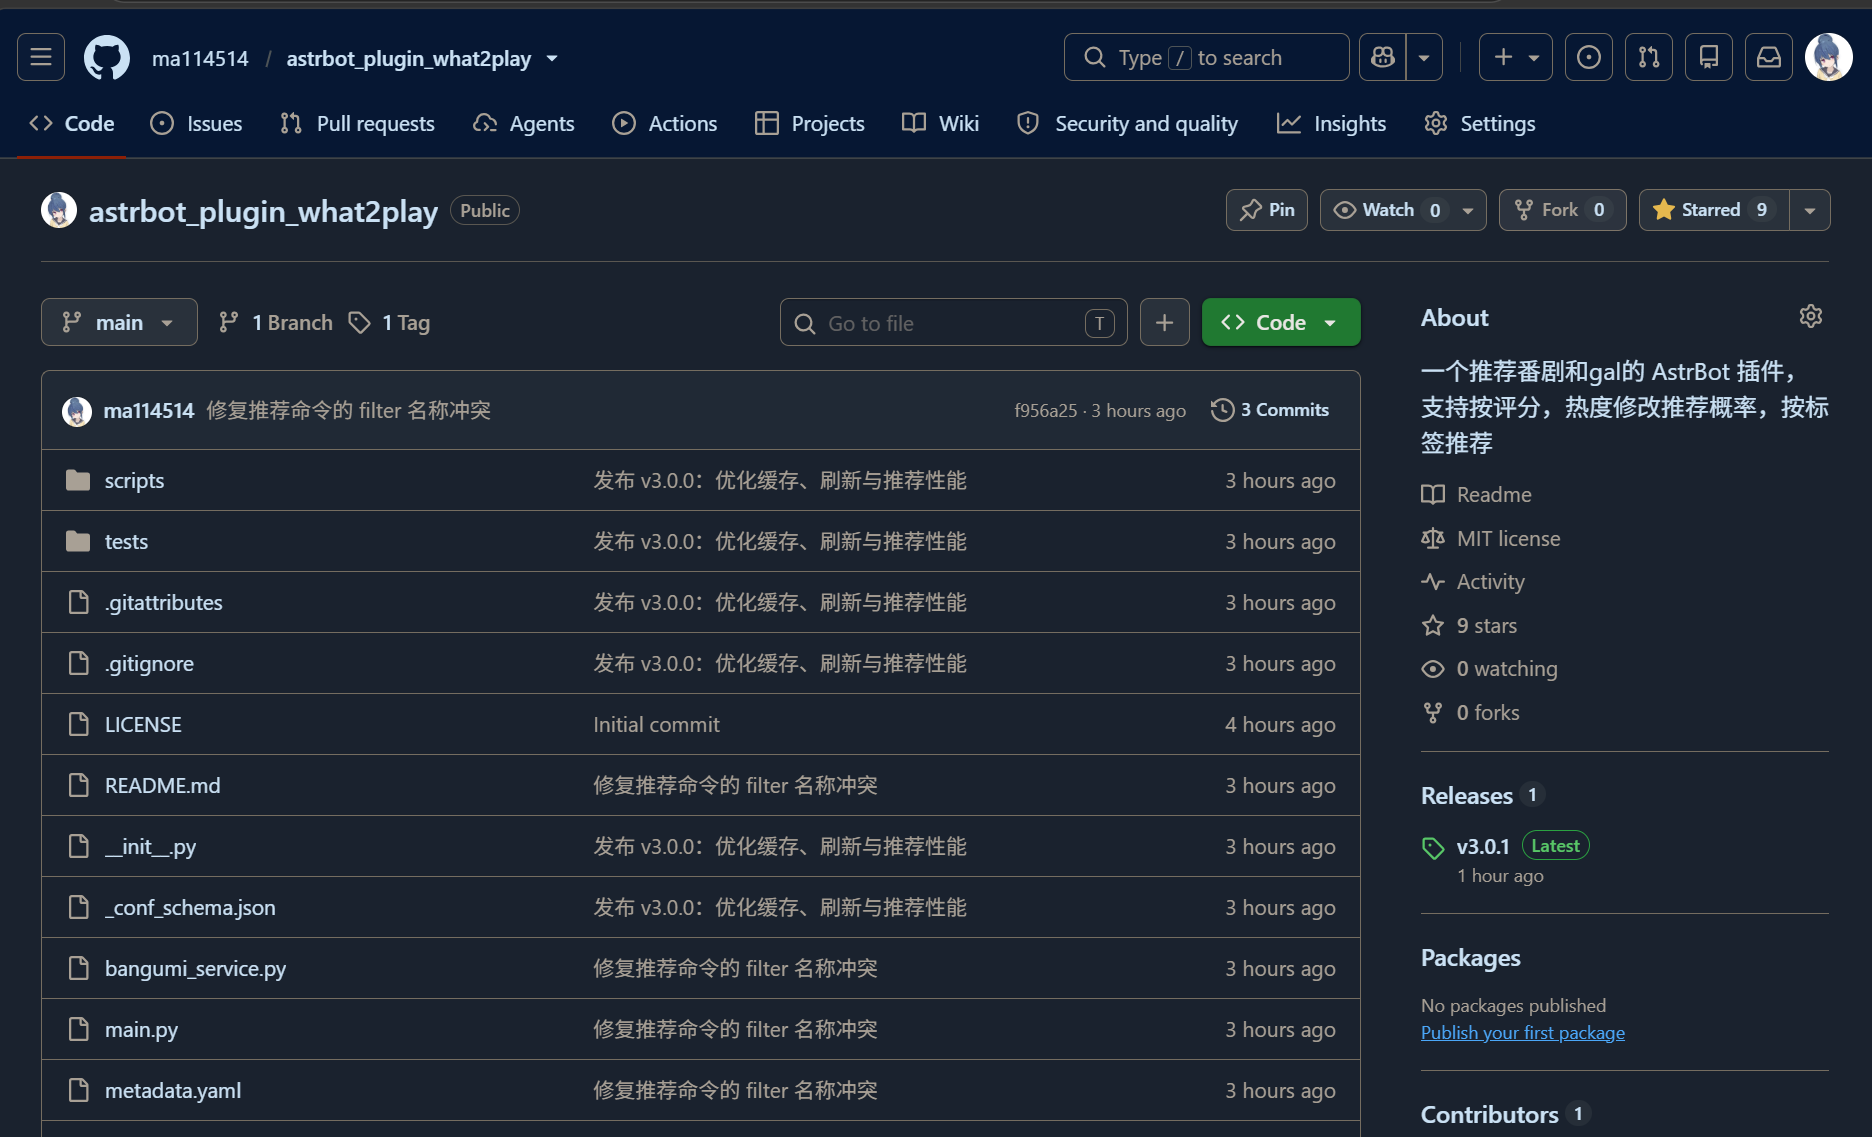Open Copilot dropdown arrow in header
The width and height of the screenshot is (1872, 1137).
coord(1424,57)
